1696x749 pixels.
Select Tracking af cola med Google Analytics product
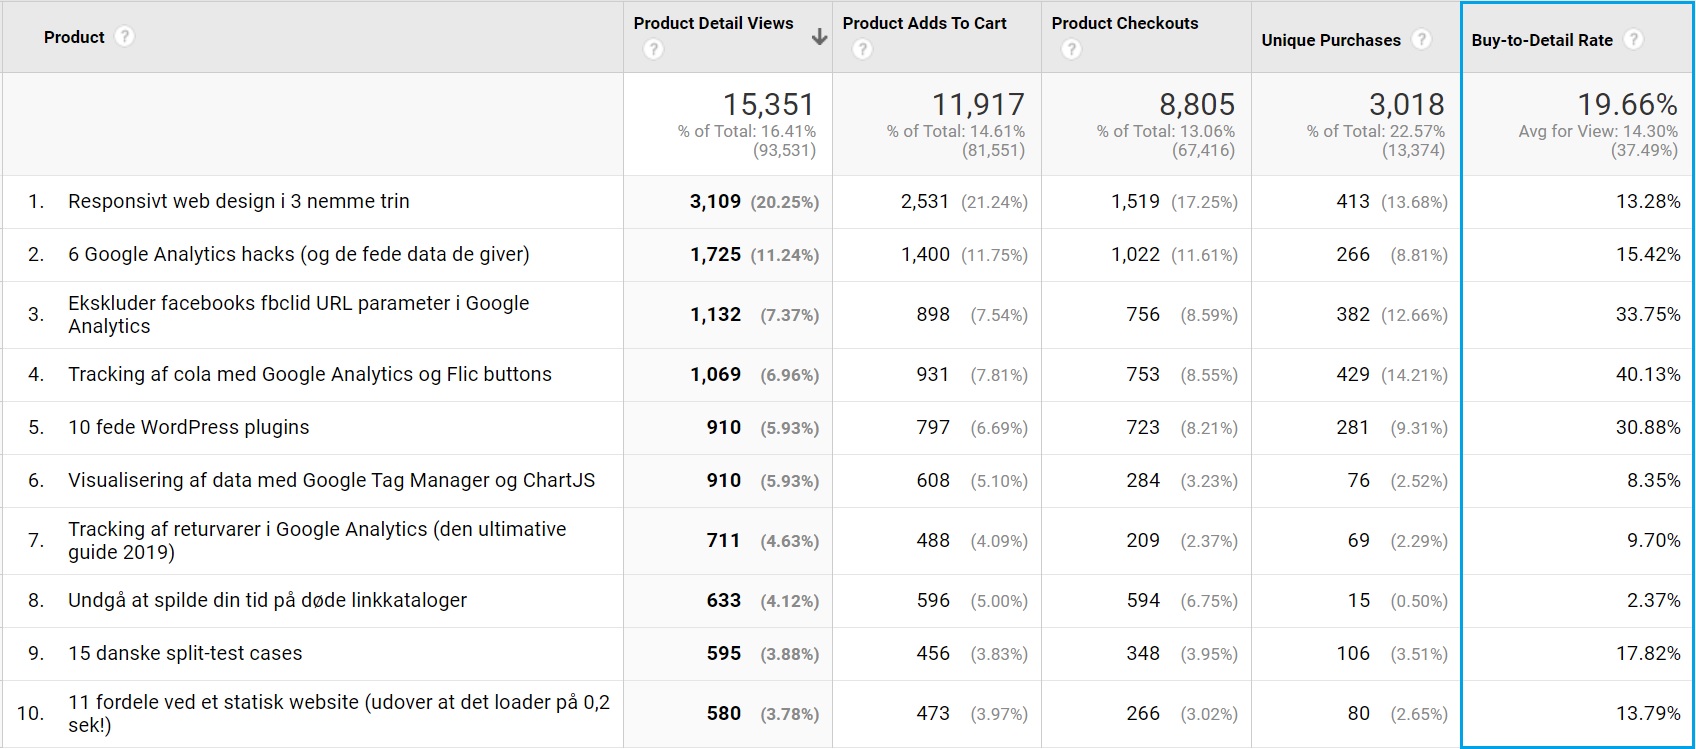click(x=309, y=374)
